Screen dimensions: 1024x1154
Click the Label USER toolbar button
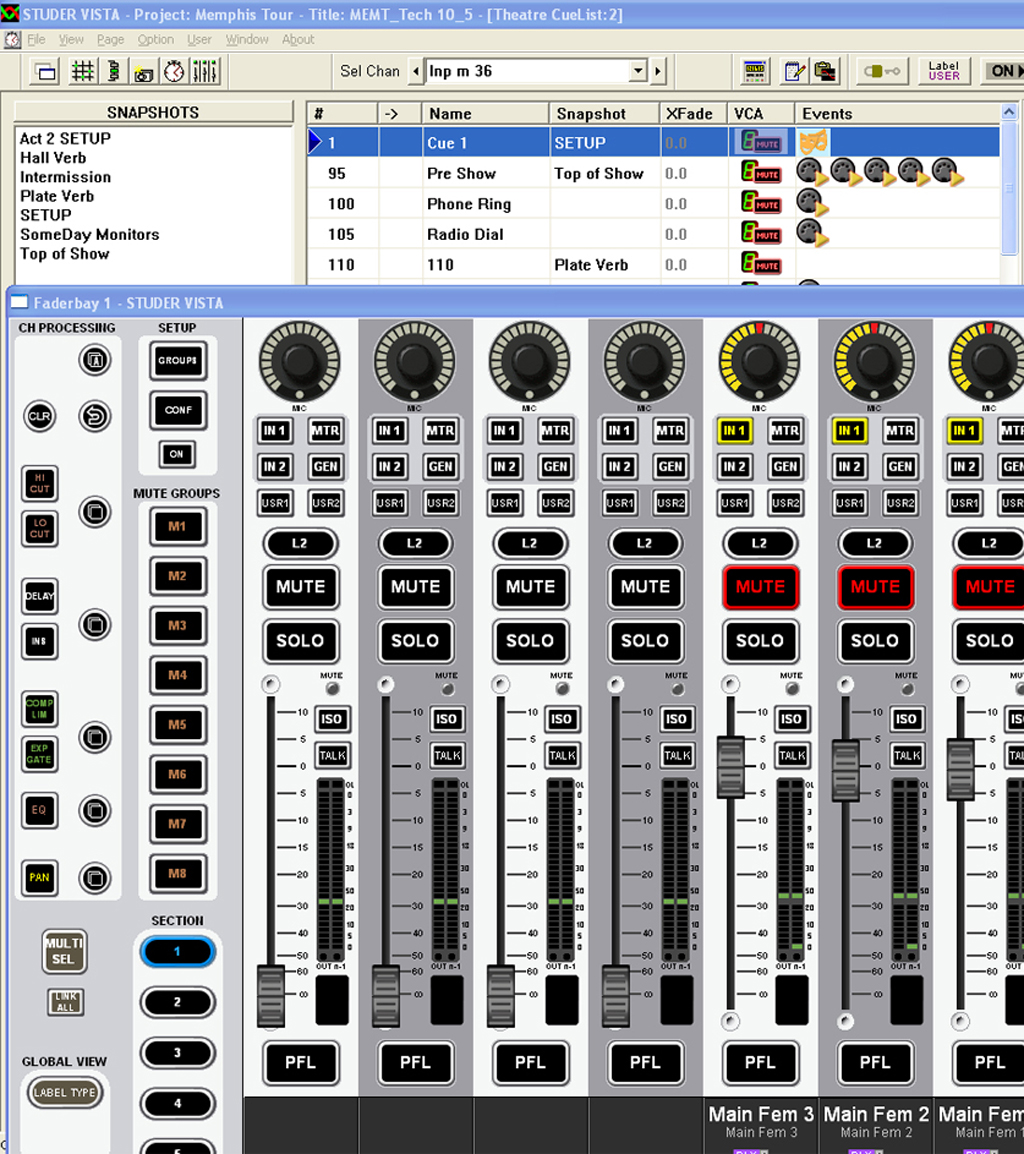click(944, 71)
